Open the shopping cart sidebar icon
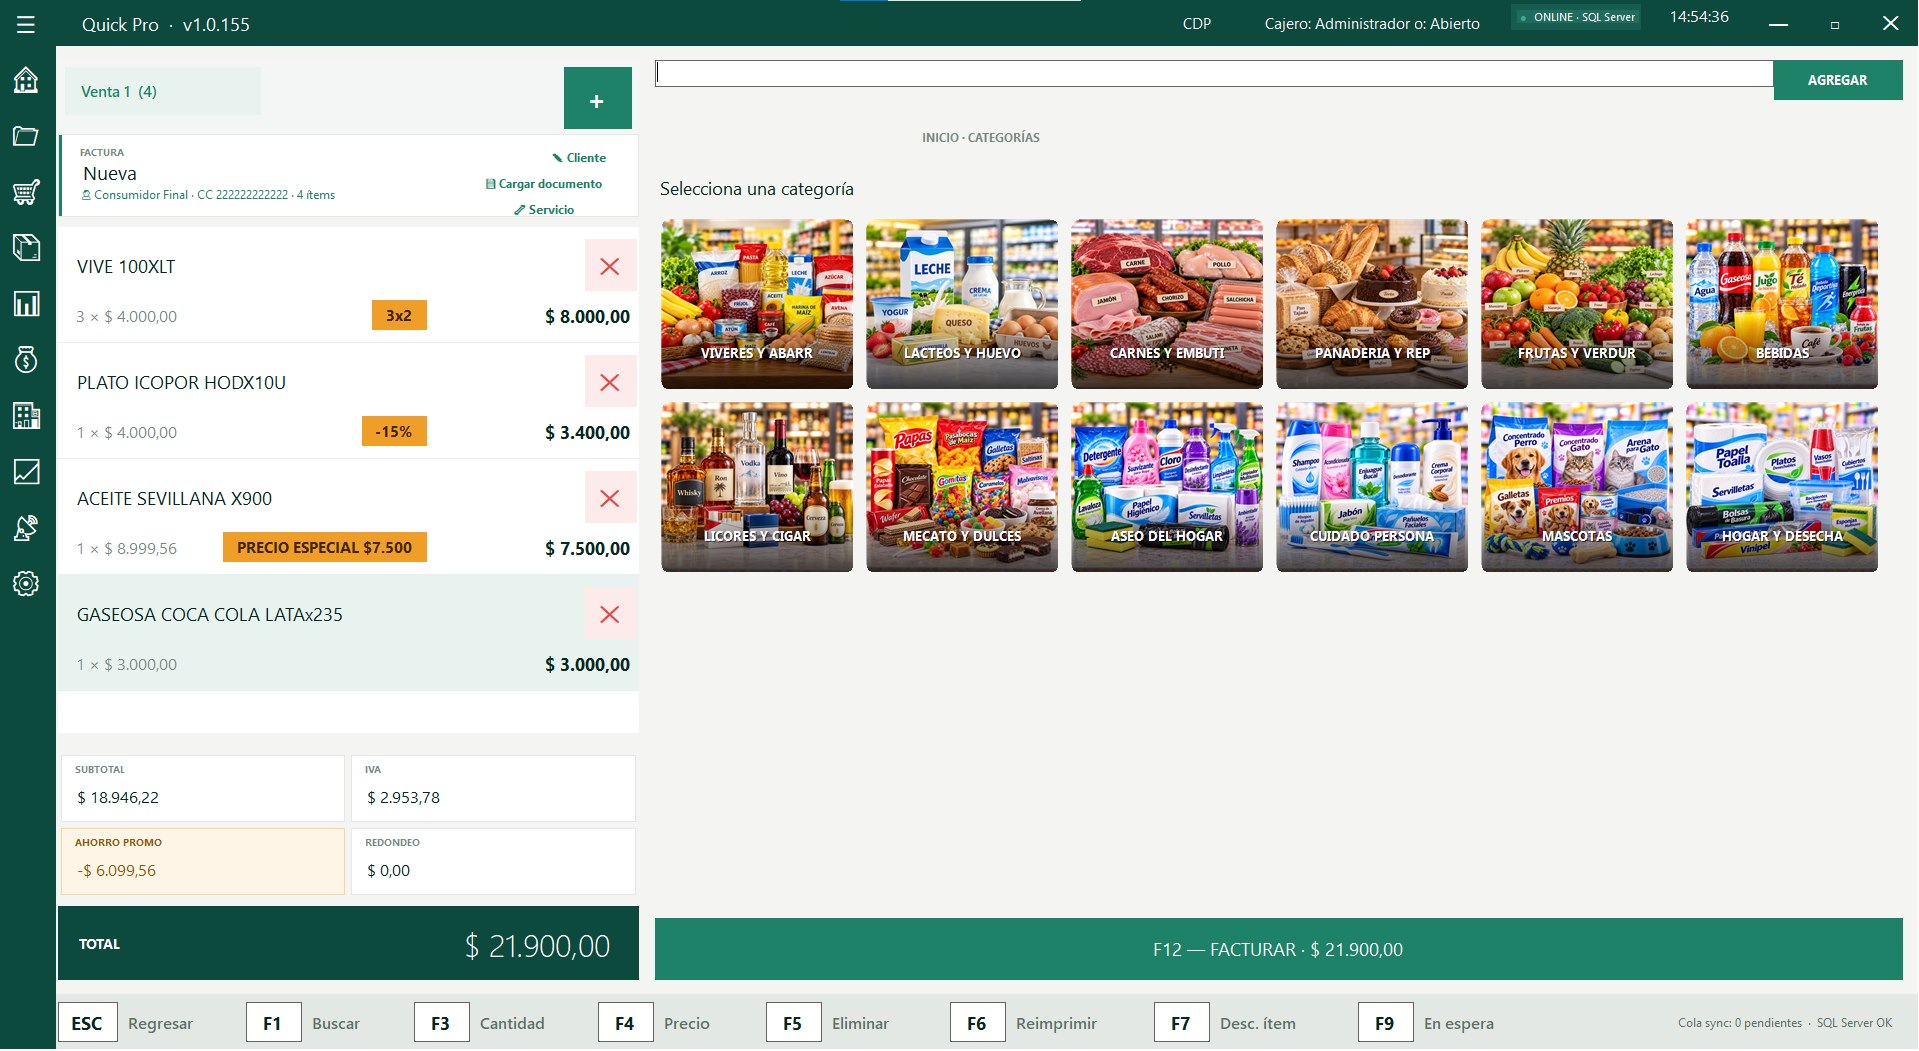Viewport: 1919px width, 1051px height. [26, 192]
